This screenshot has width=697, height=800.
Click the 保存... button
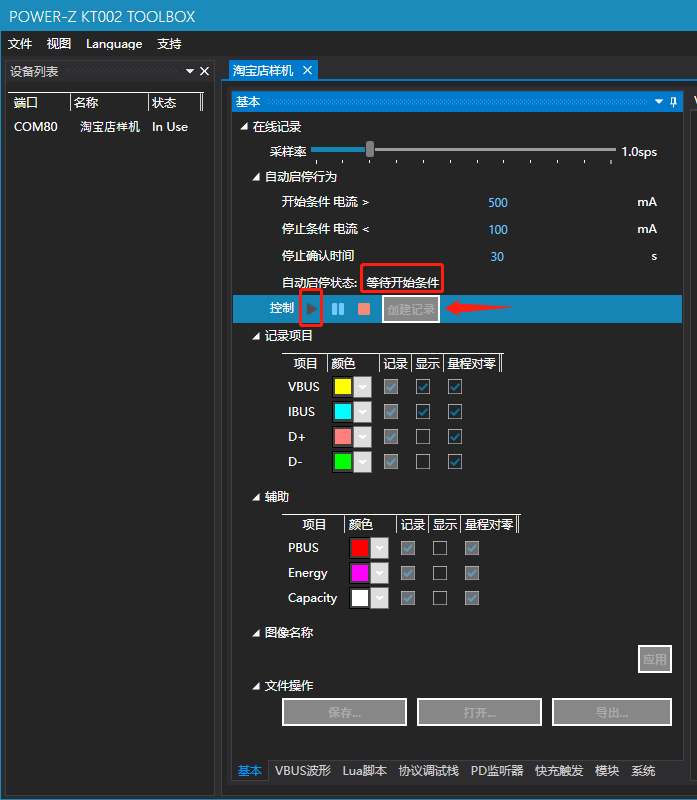point(344,712)
